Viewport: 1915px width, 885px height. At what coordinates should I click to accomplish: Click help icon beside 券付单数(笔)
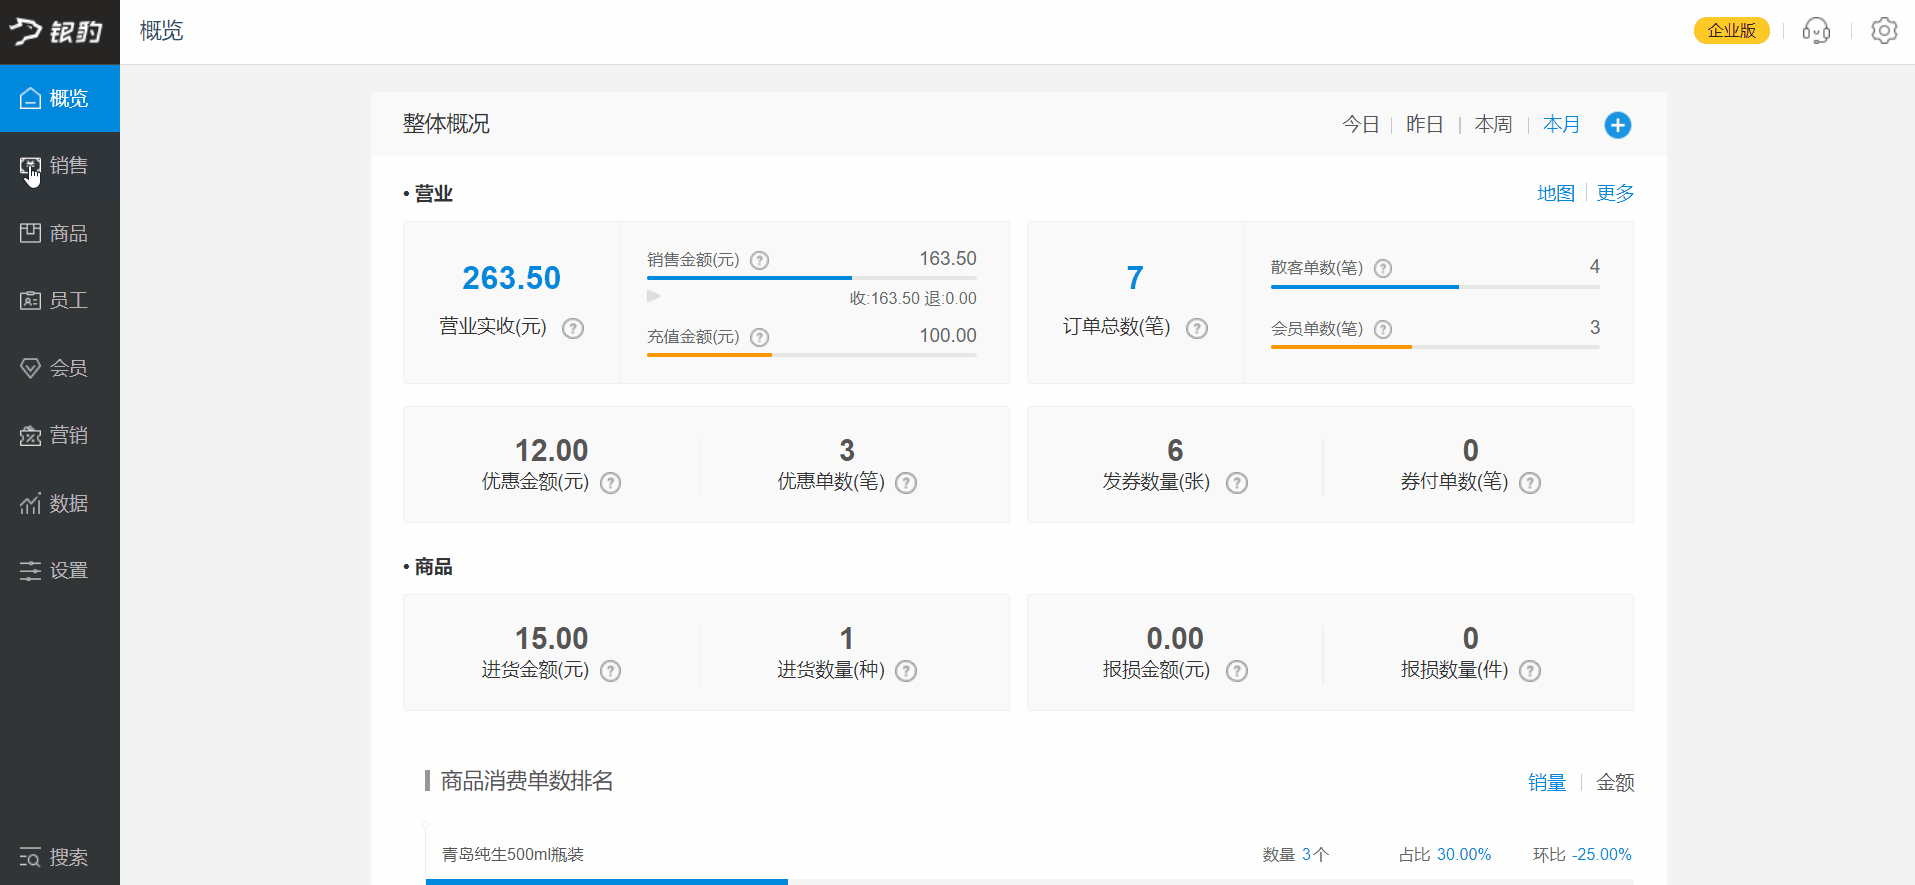pos(1529,483)
